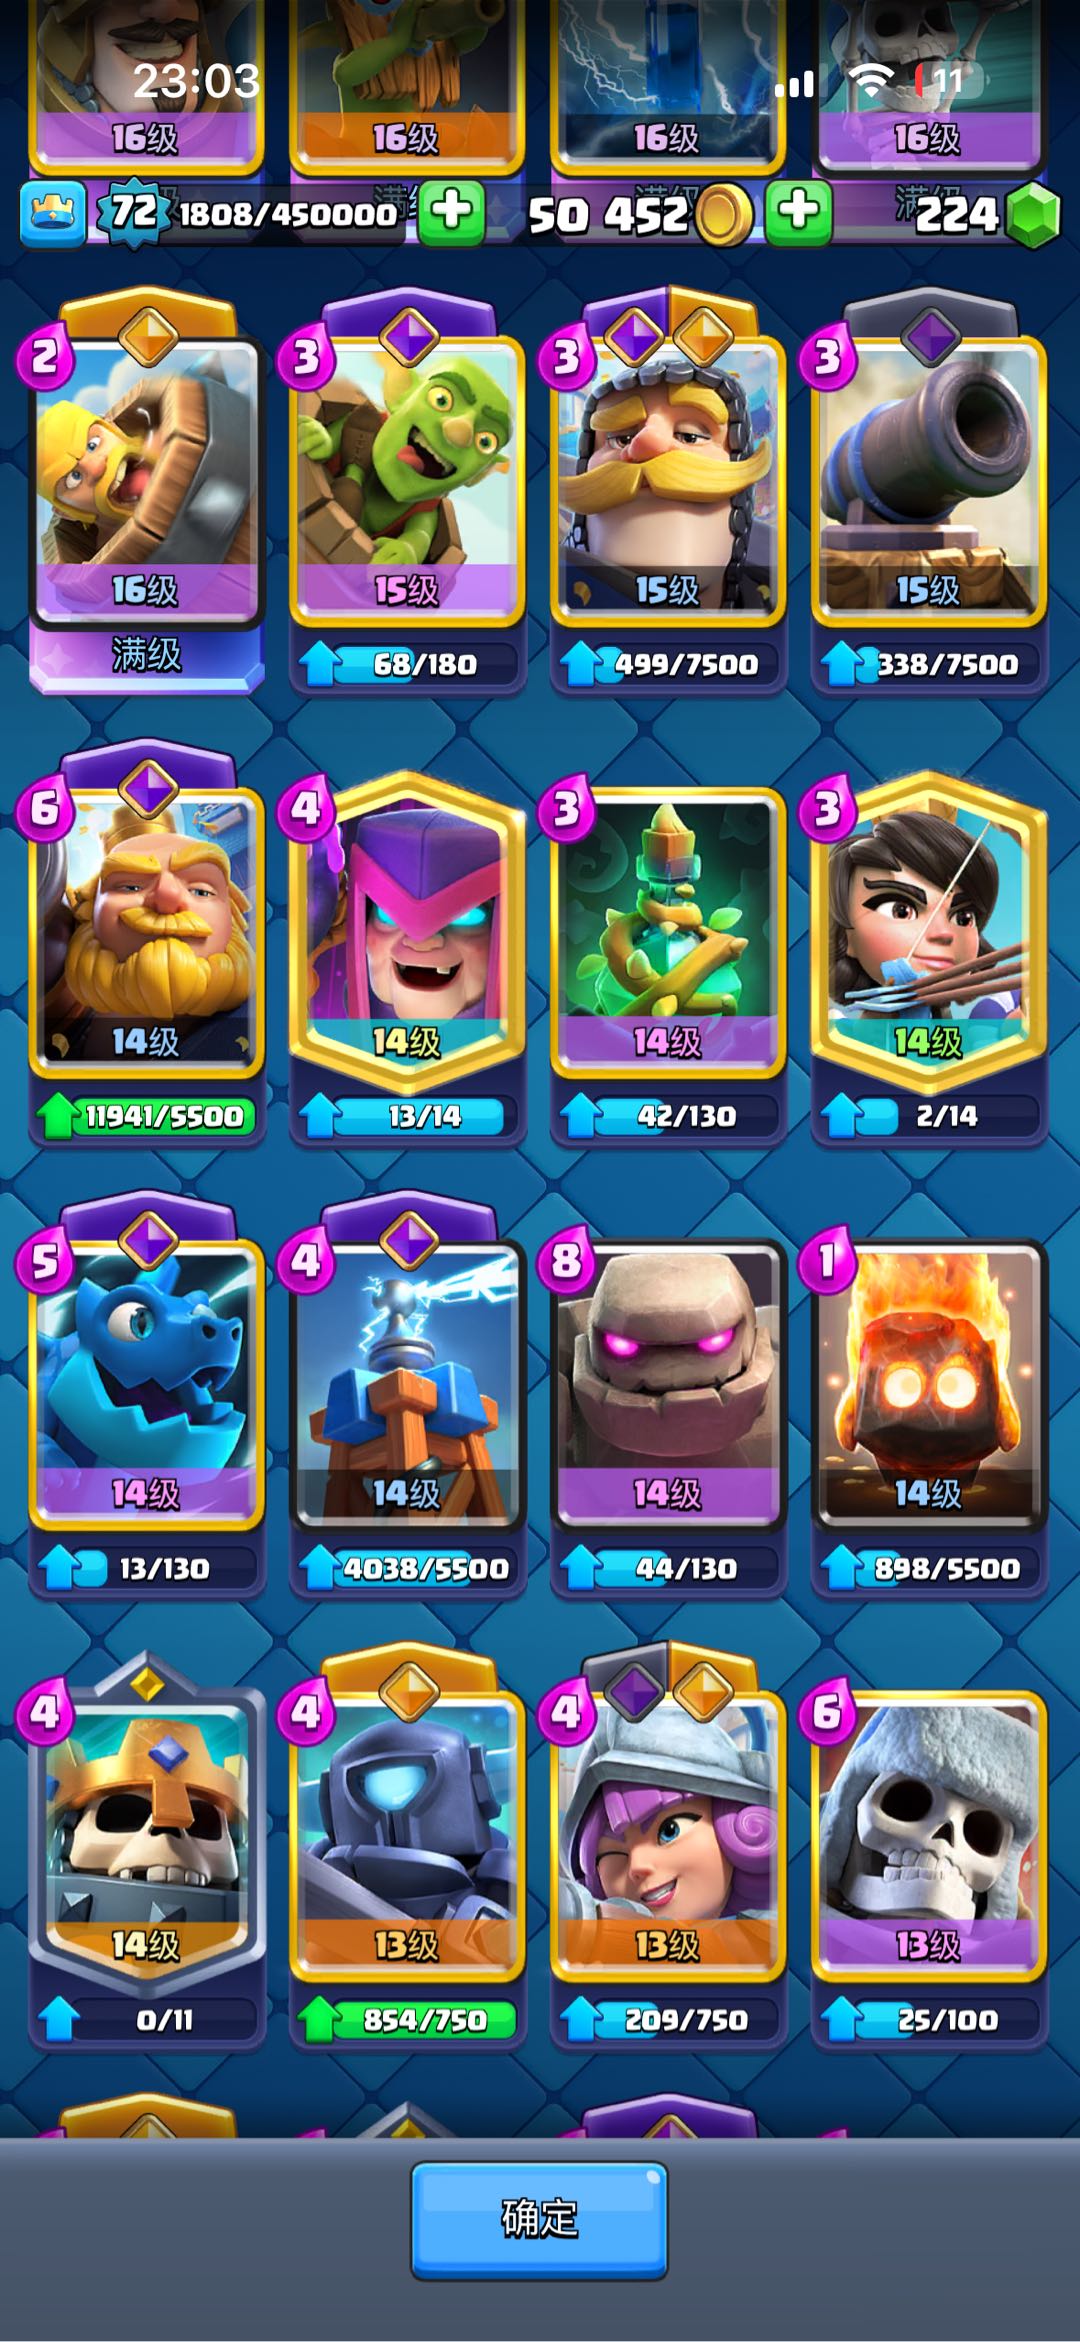The image size is (1080, 2342).
Task: Confirm with the blue 确定 button
Action: tap(540, 2220)
